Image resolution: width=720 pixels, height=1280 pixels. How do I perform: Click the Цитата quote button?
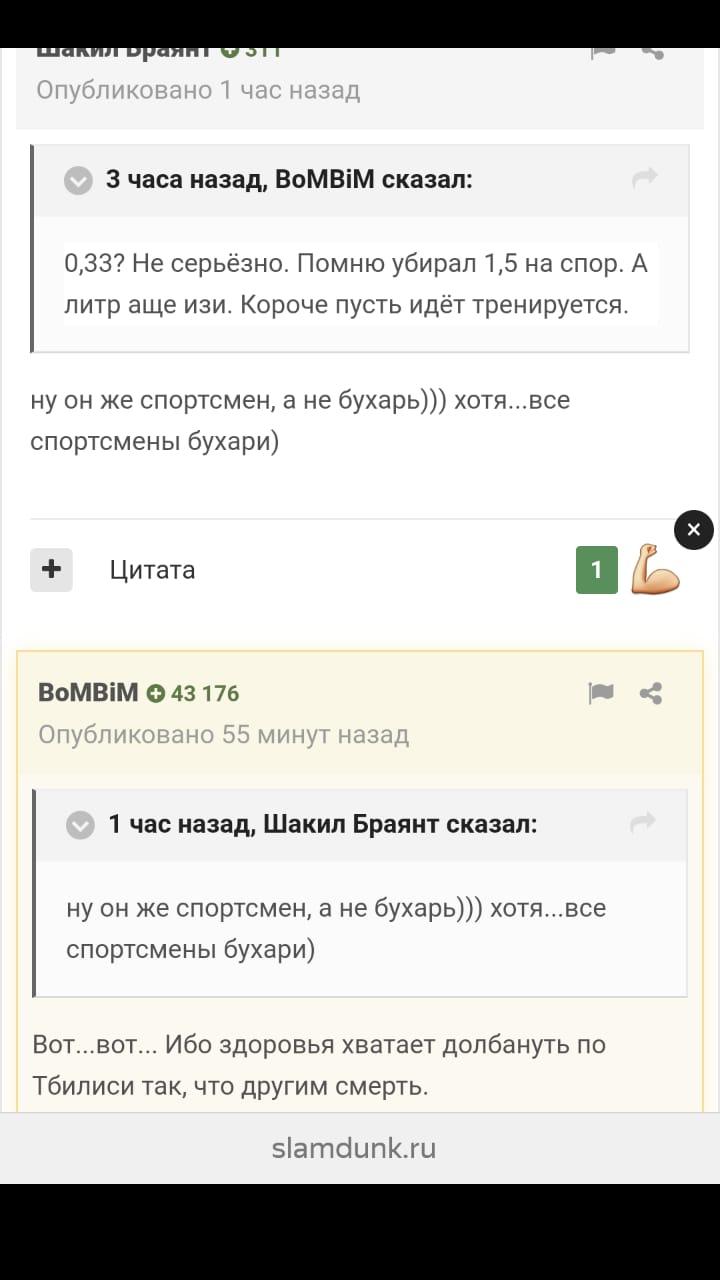tap(152, 570)
